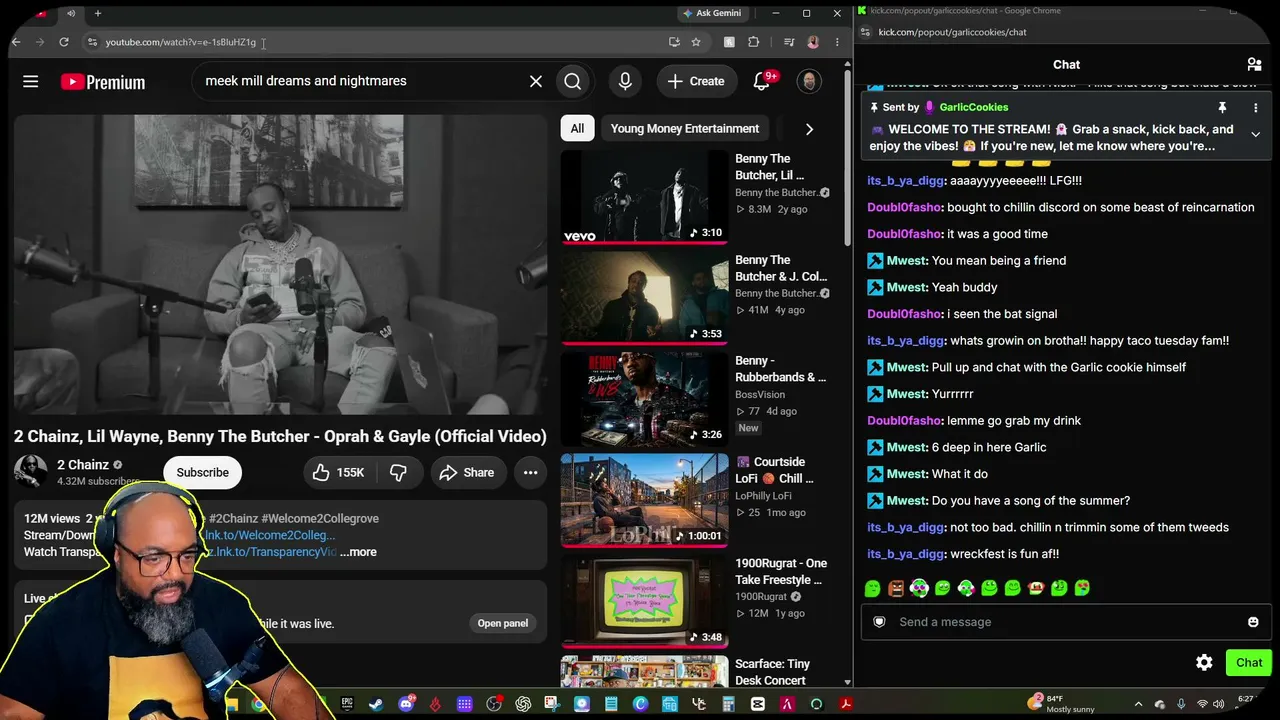Screen dimensions: 1280x720
Task: Open the Chrome three-dot menu
Action: tap(837, 42)
